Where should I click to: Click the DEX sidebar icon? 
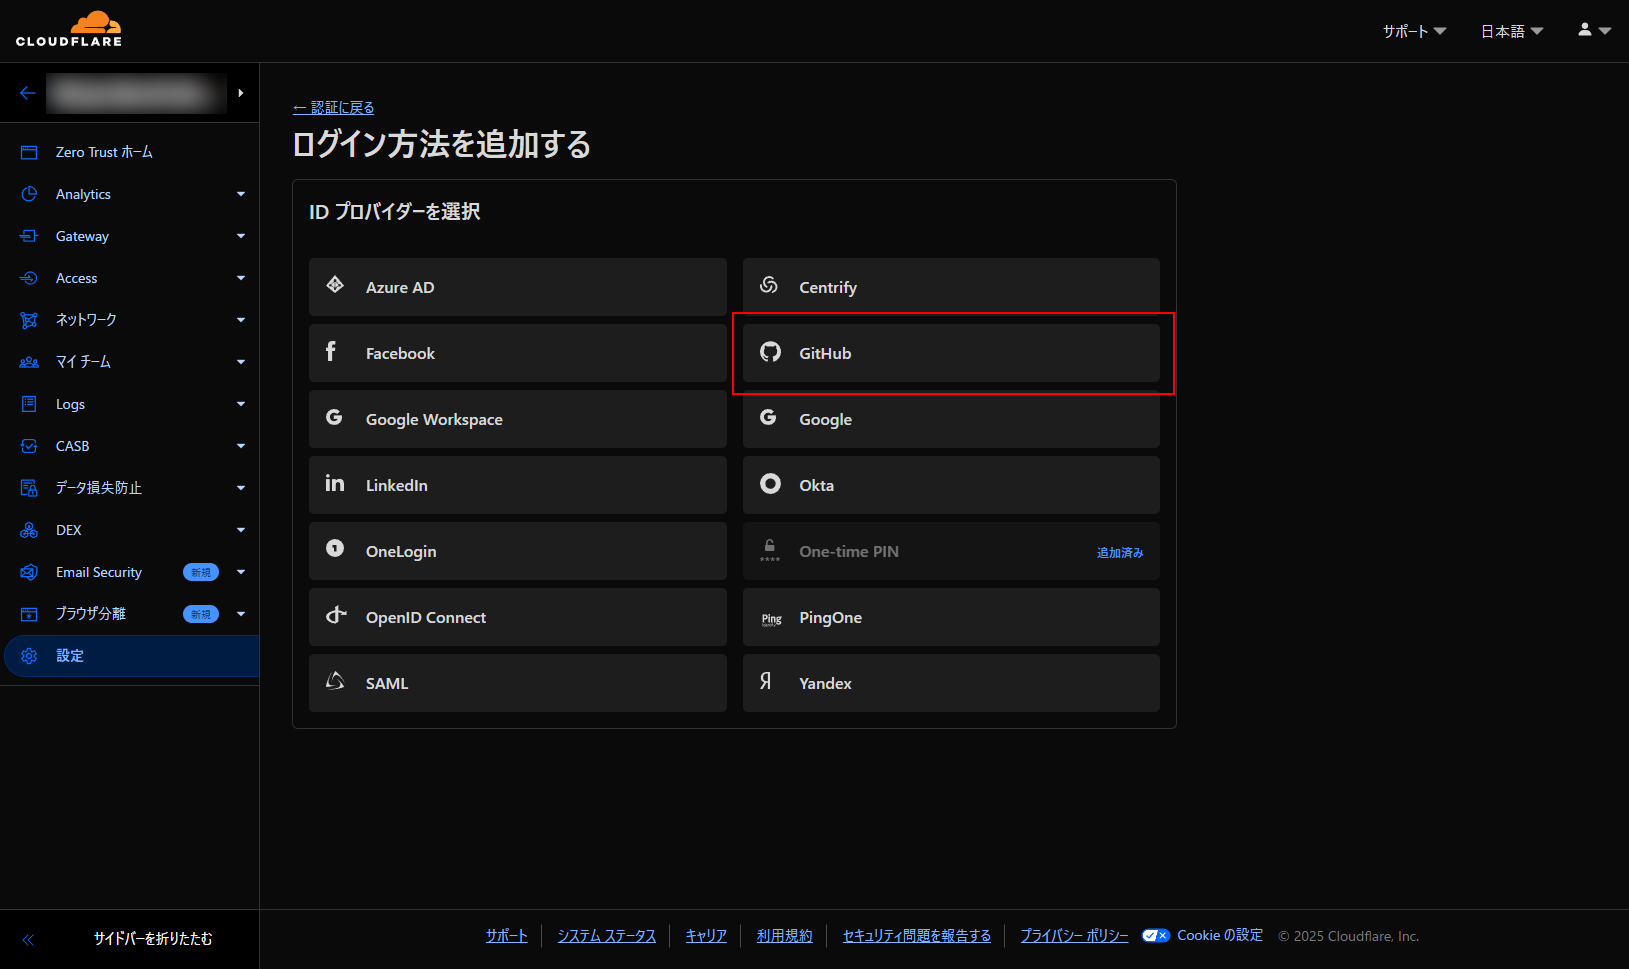(29, 530)
